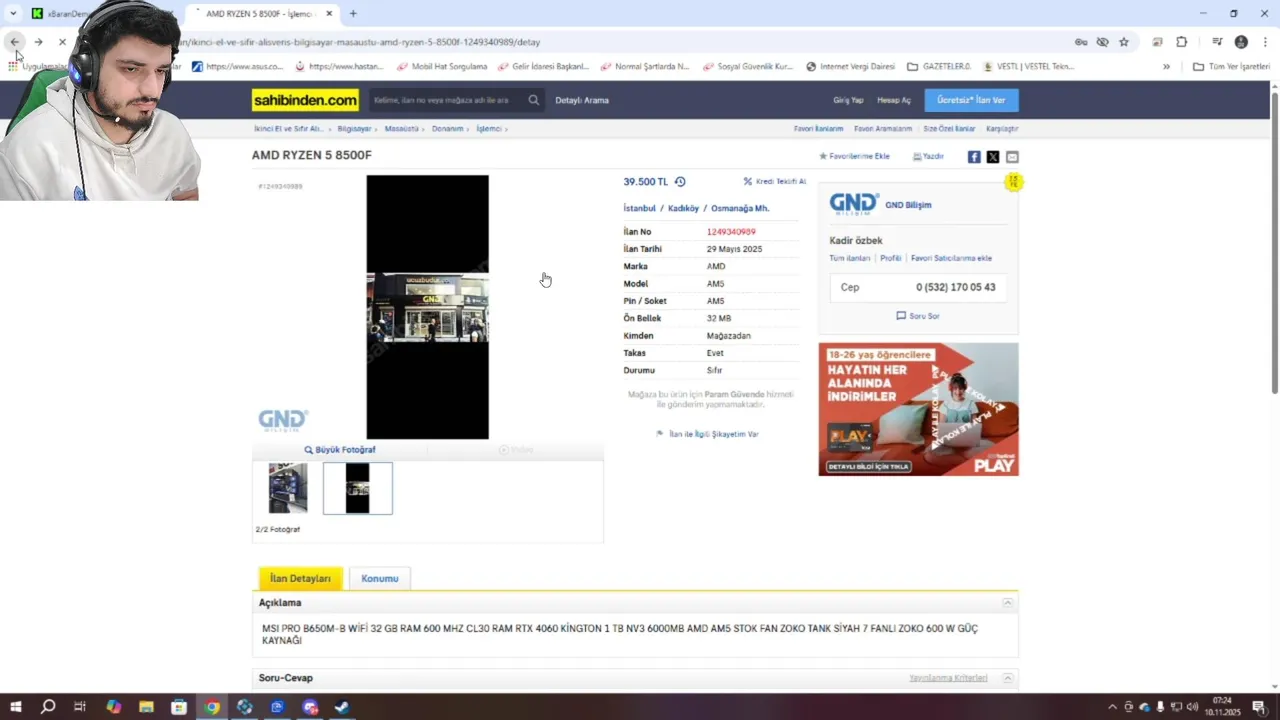Open Steam from the taskbar
The height and width of the screenshot is (720, 1280).
click(x=342, y=707)
